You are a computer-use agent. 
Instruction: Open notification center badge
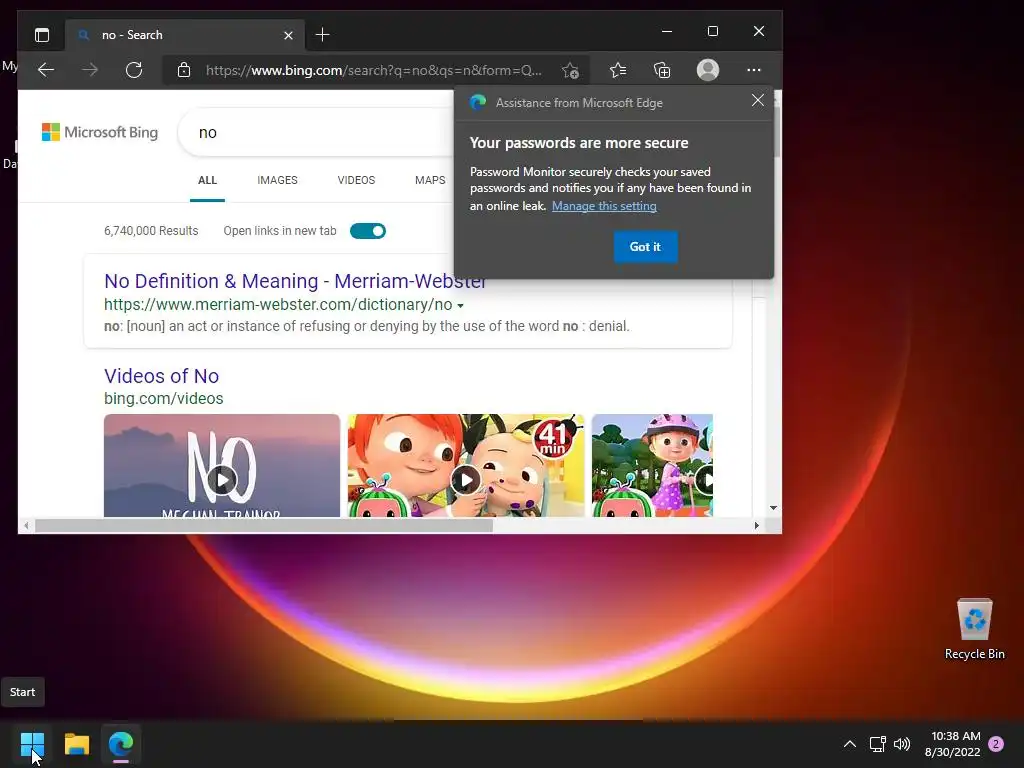[x=996, y=744]
